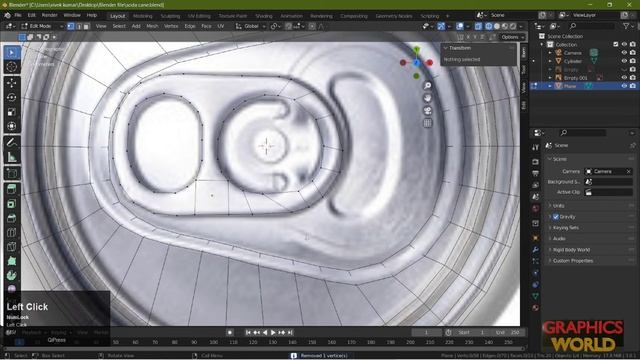Toggle X-ray display mode
640x360 pixels.
point(478,26)
